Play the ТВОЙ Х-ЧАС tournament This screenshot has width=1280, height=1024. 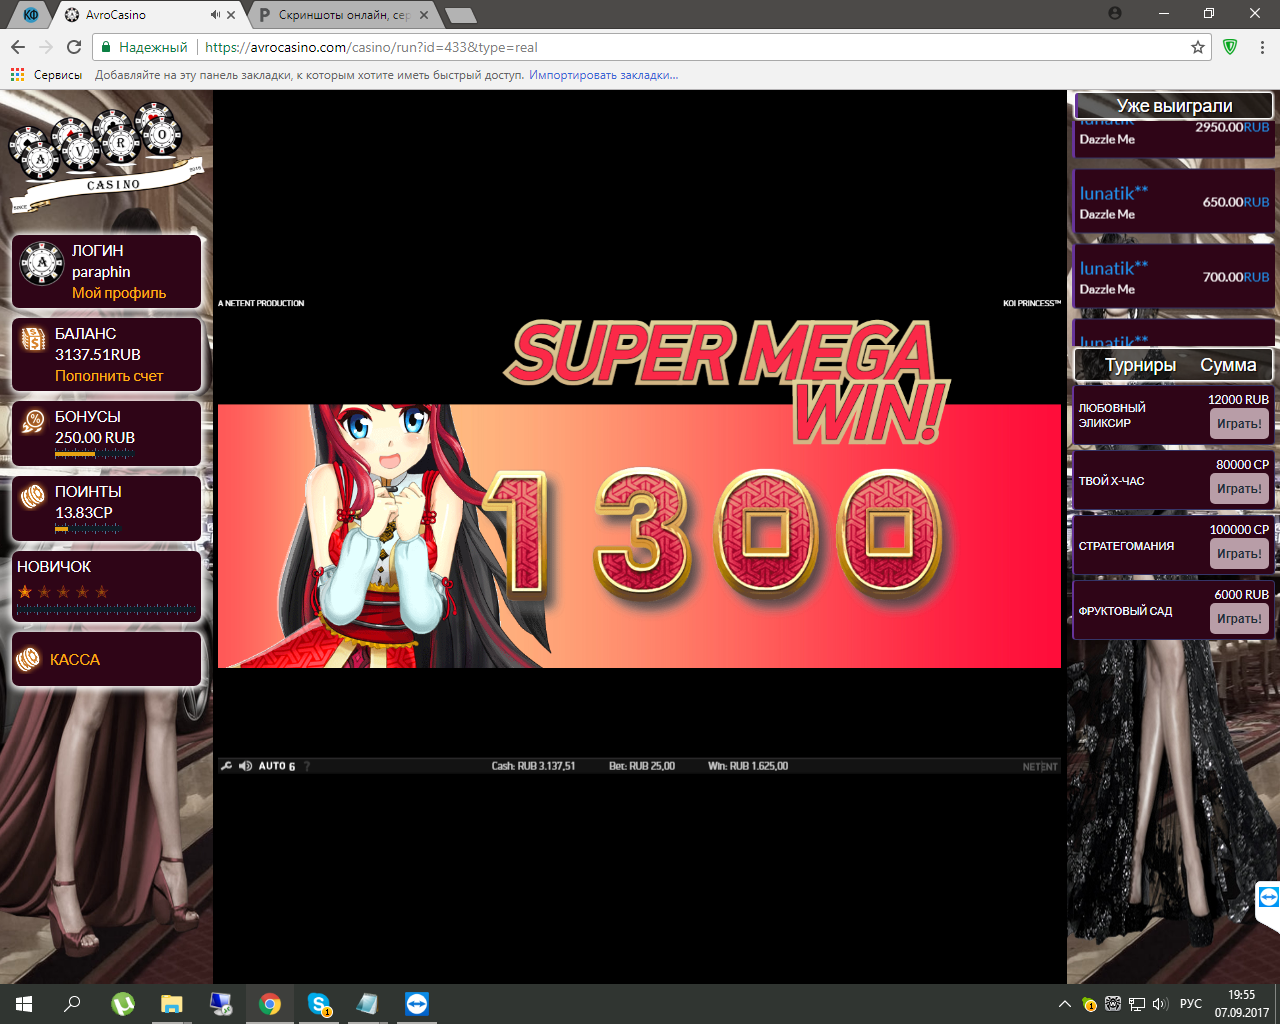click(x=1239, y=489)
